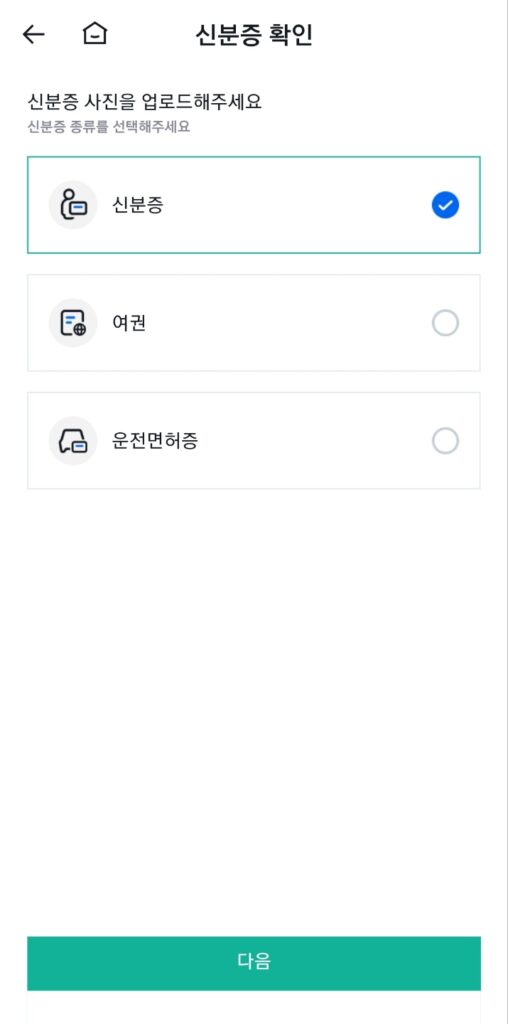Click the green-bordered selected option card
The image size is (508, 1024).
254,205
